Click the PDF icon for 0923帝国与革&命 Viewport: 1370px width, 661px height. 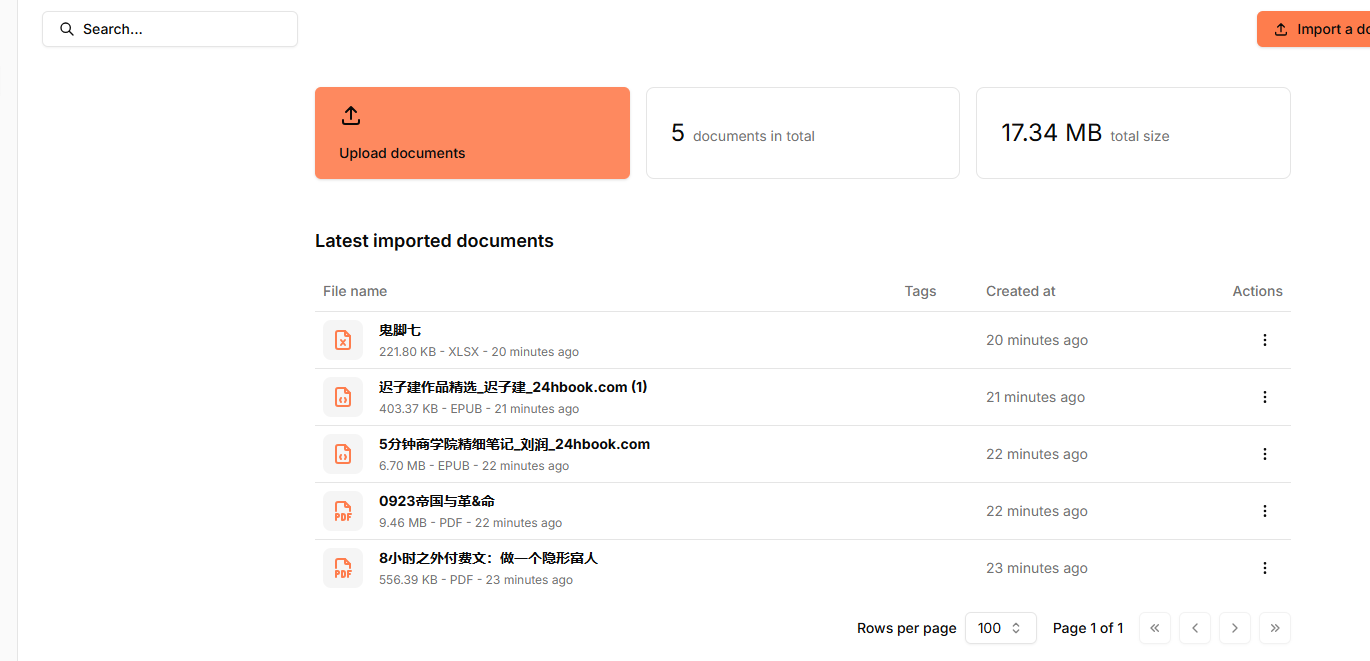click(343, 511)
